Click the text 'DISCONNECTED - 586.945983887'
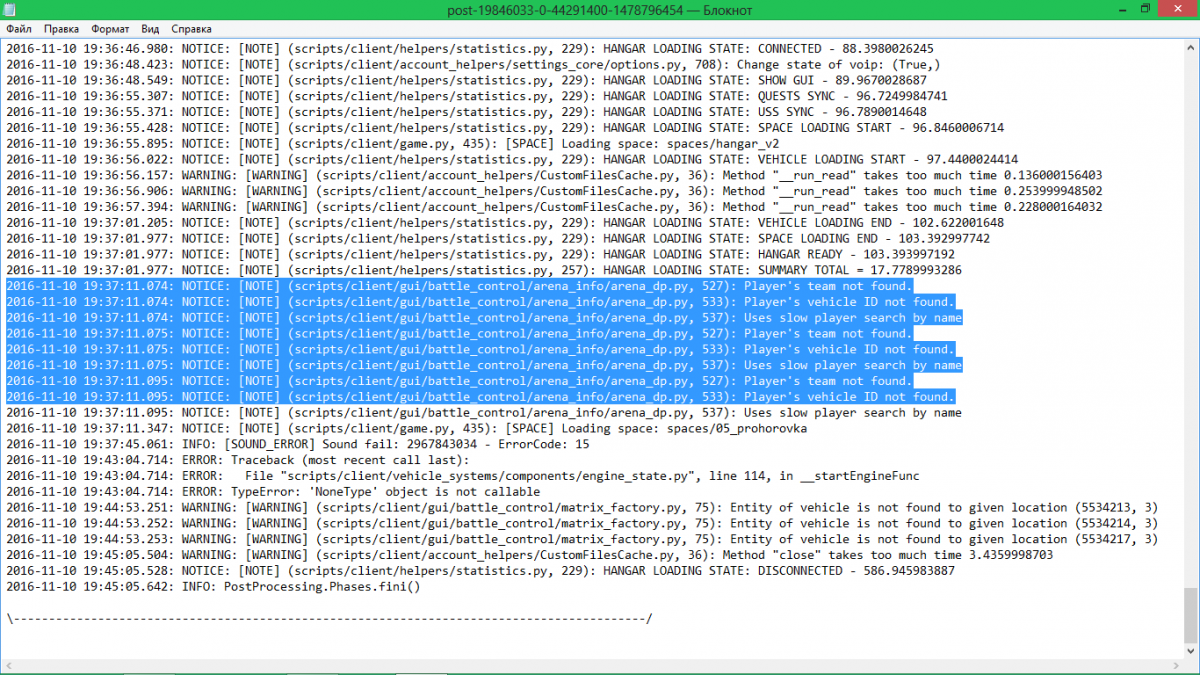 tap(857, 571)
